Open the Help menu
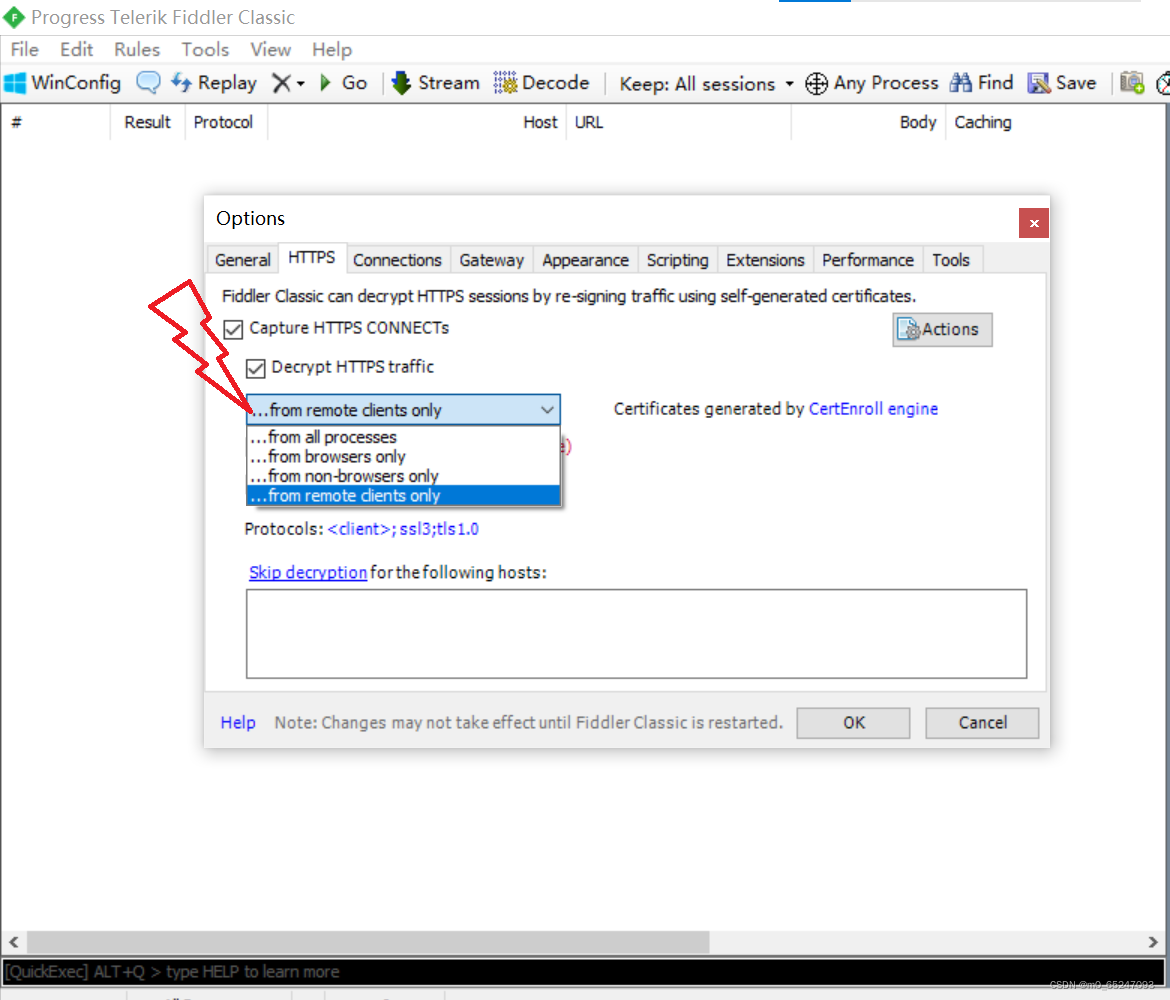Screen dimensions: 1170x1000 click(332, 49)
